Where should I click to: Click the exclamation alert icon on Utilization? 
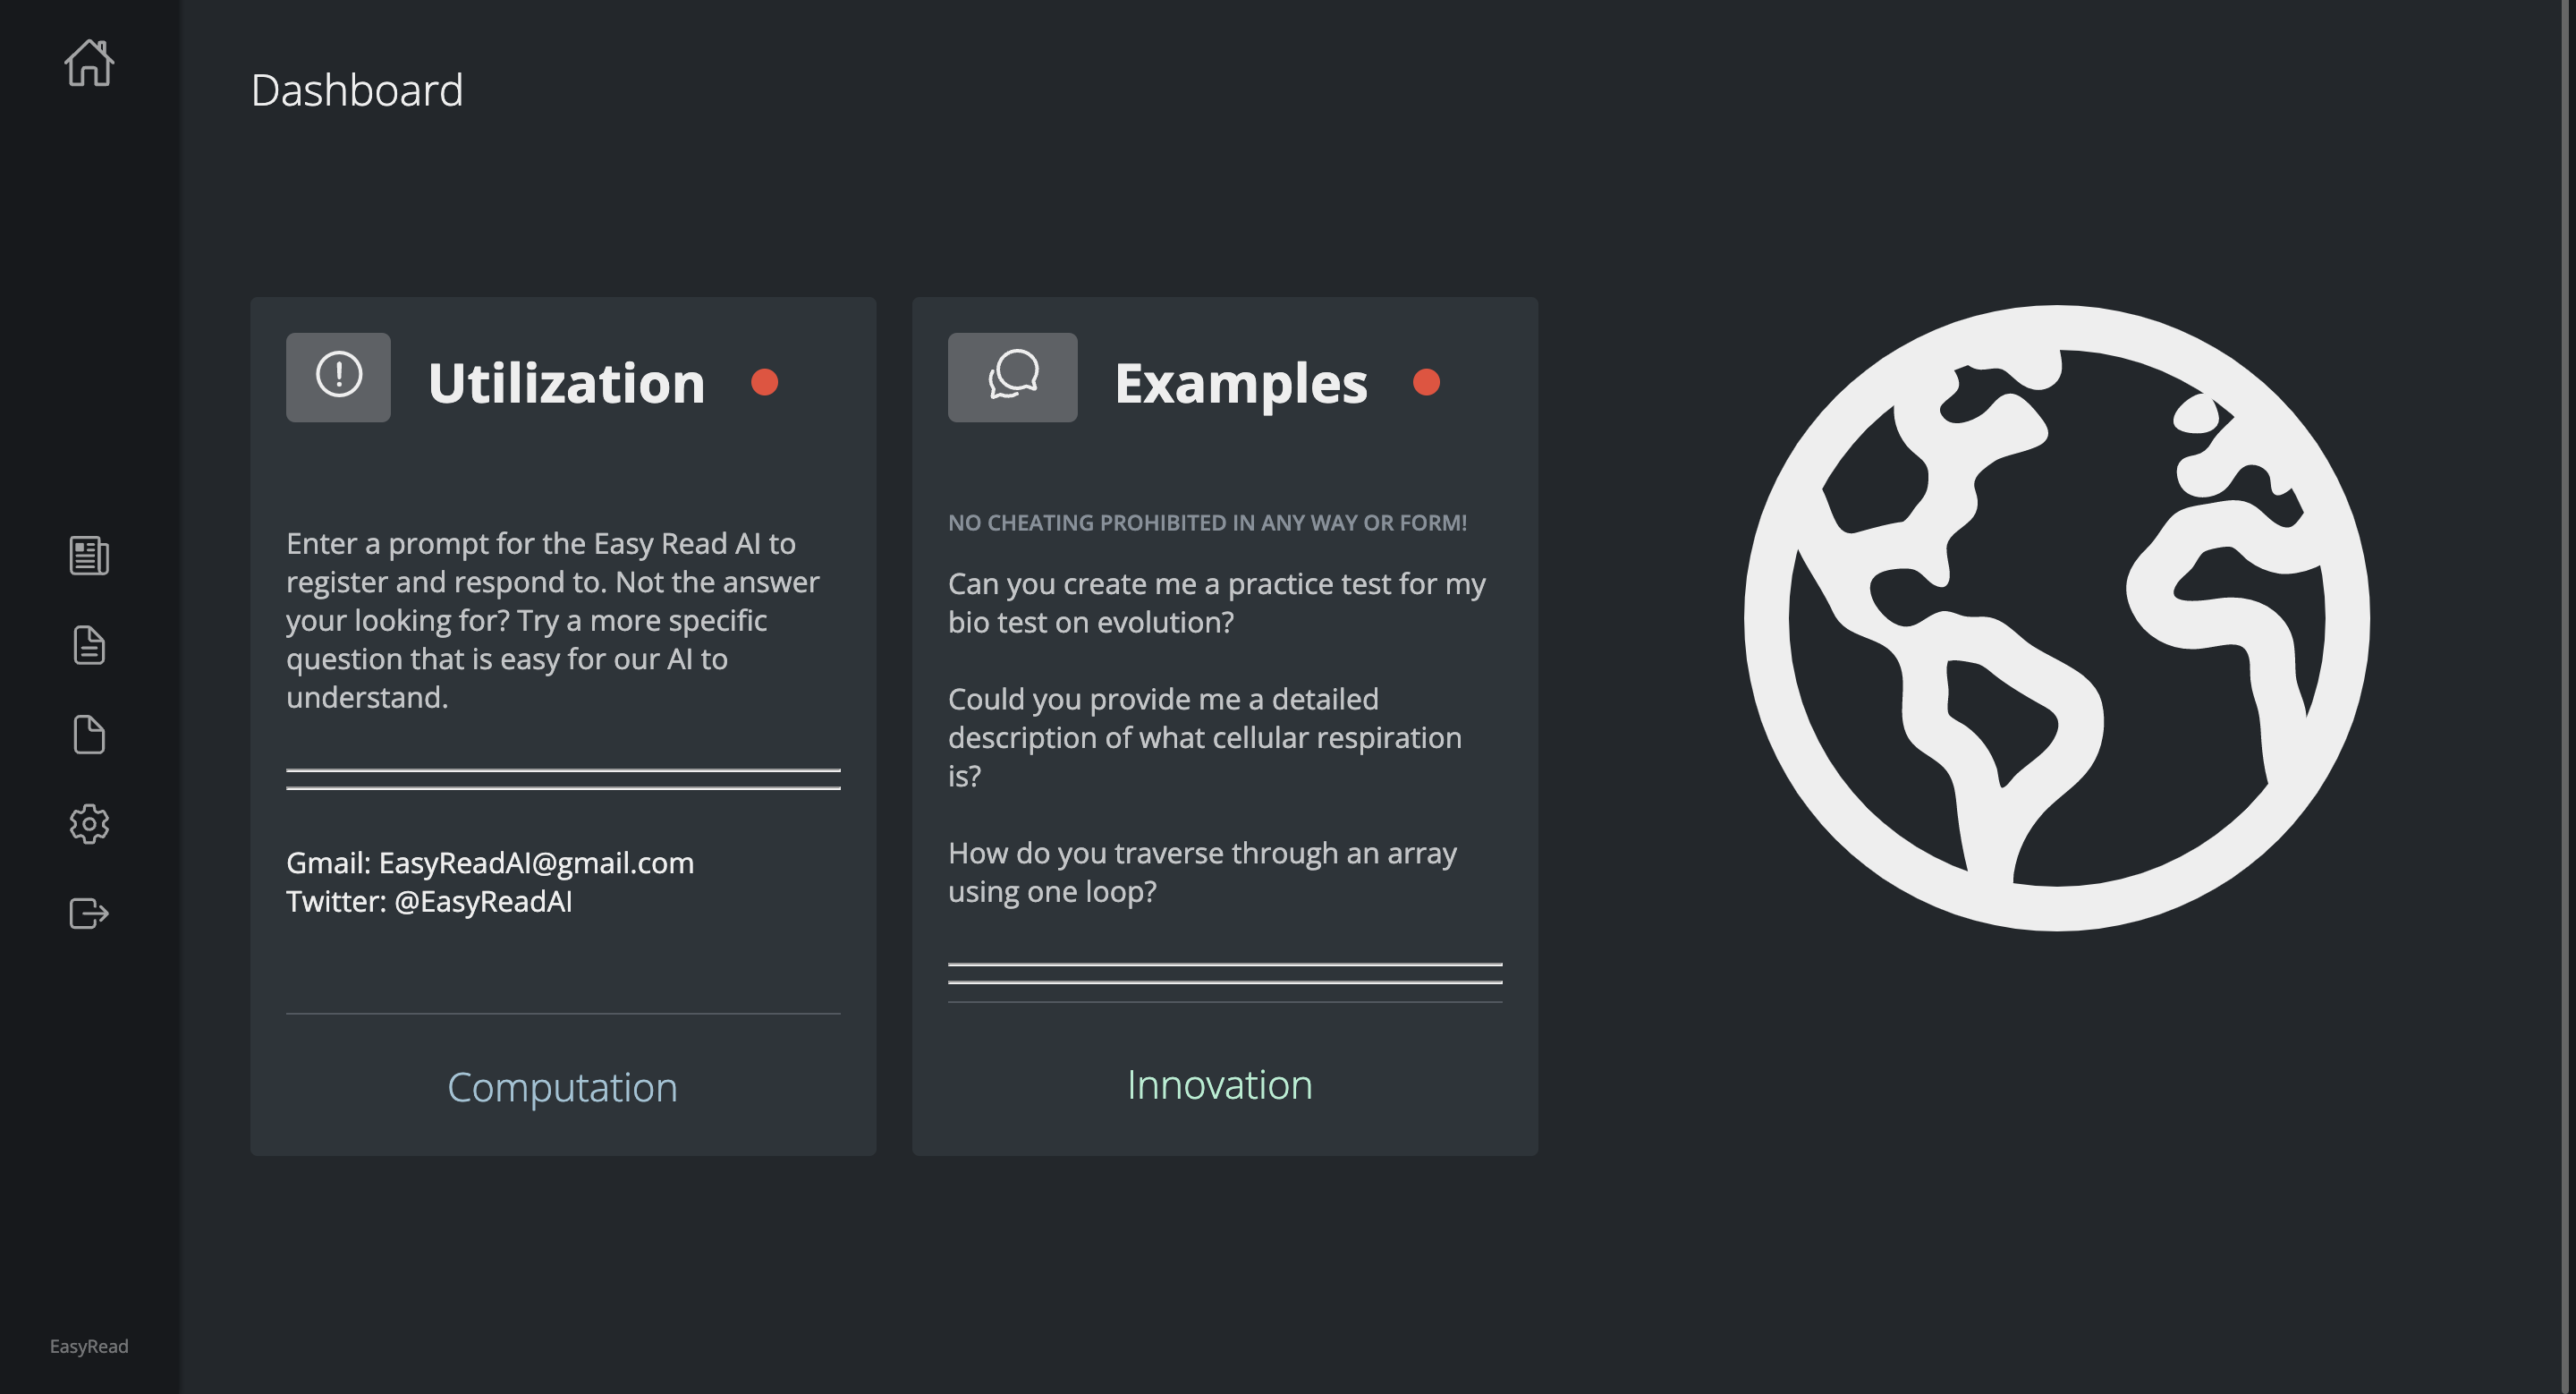338,377
